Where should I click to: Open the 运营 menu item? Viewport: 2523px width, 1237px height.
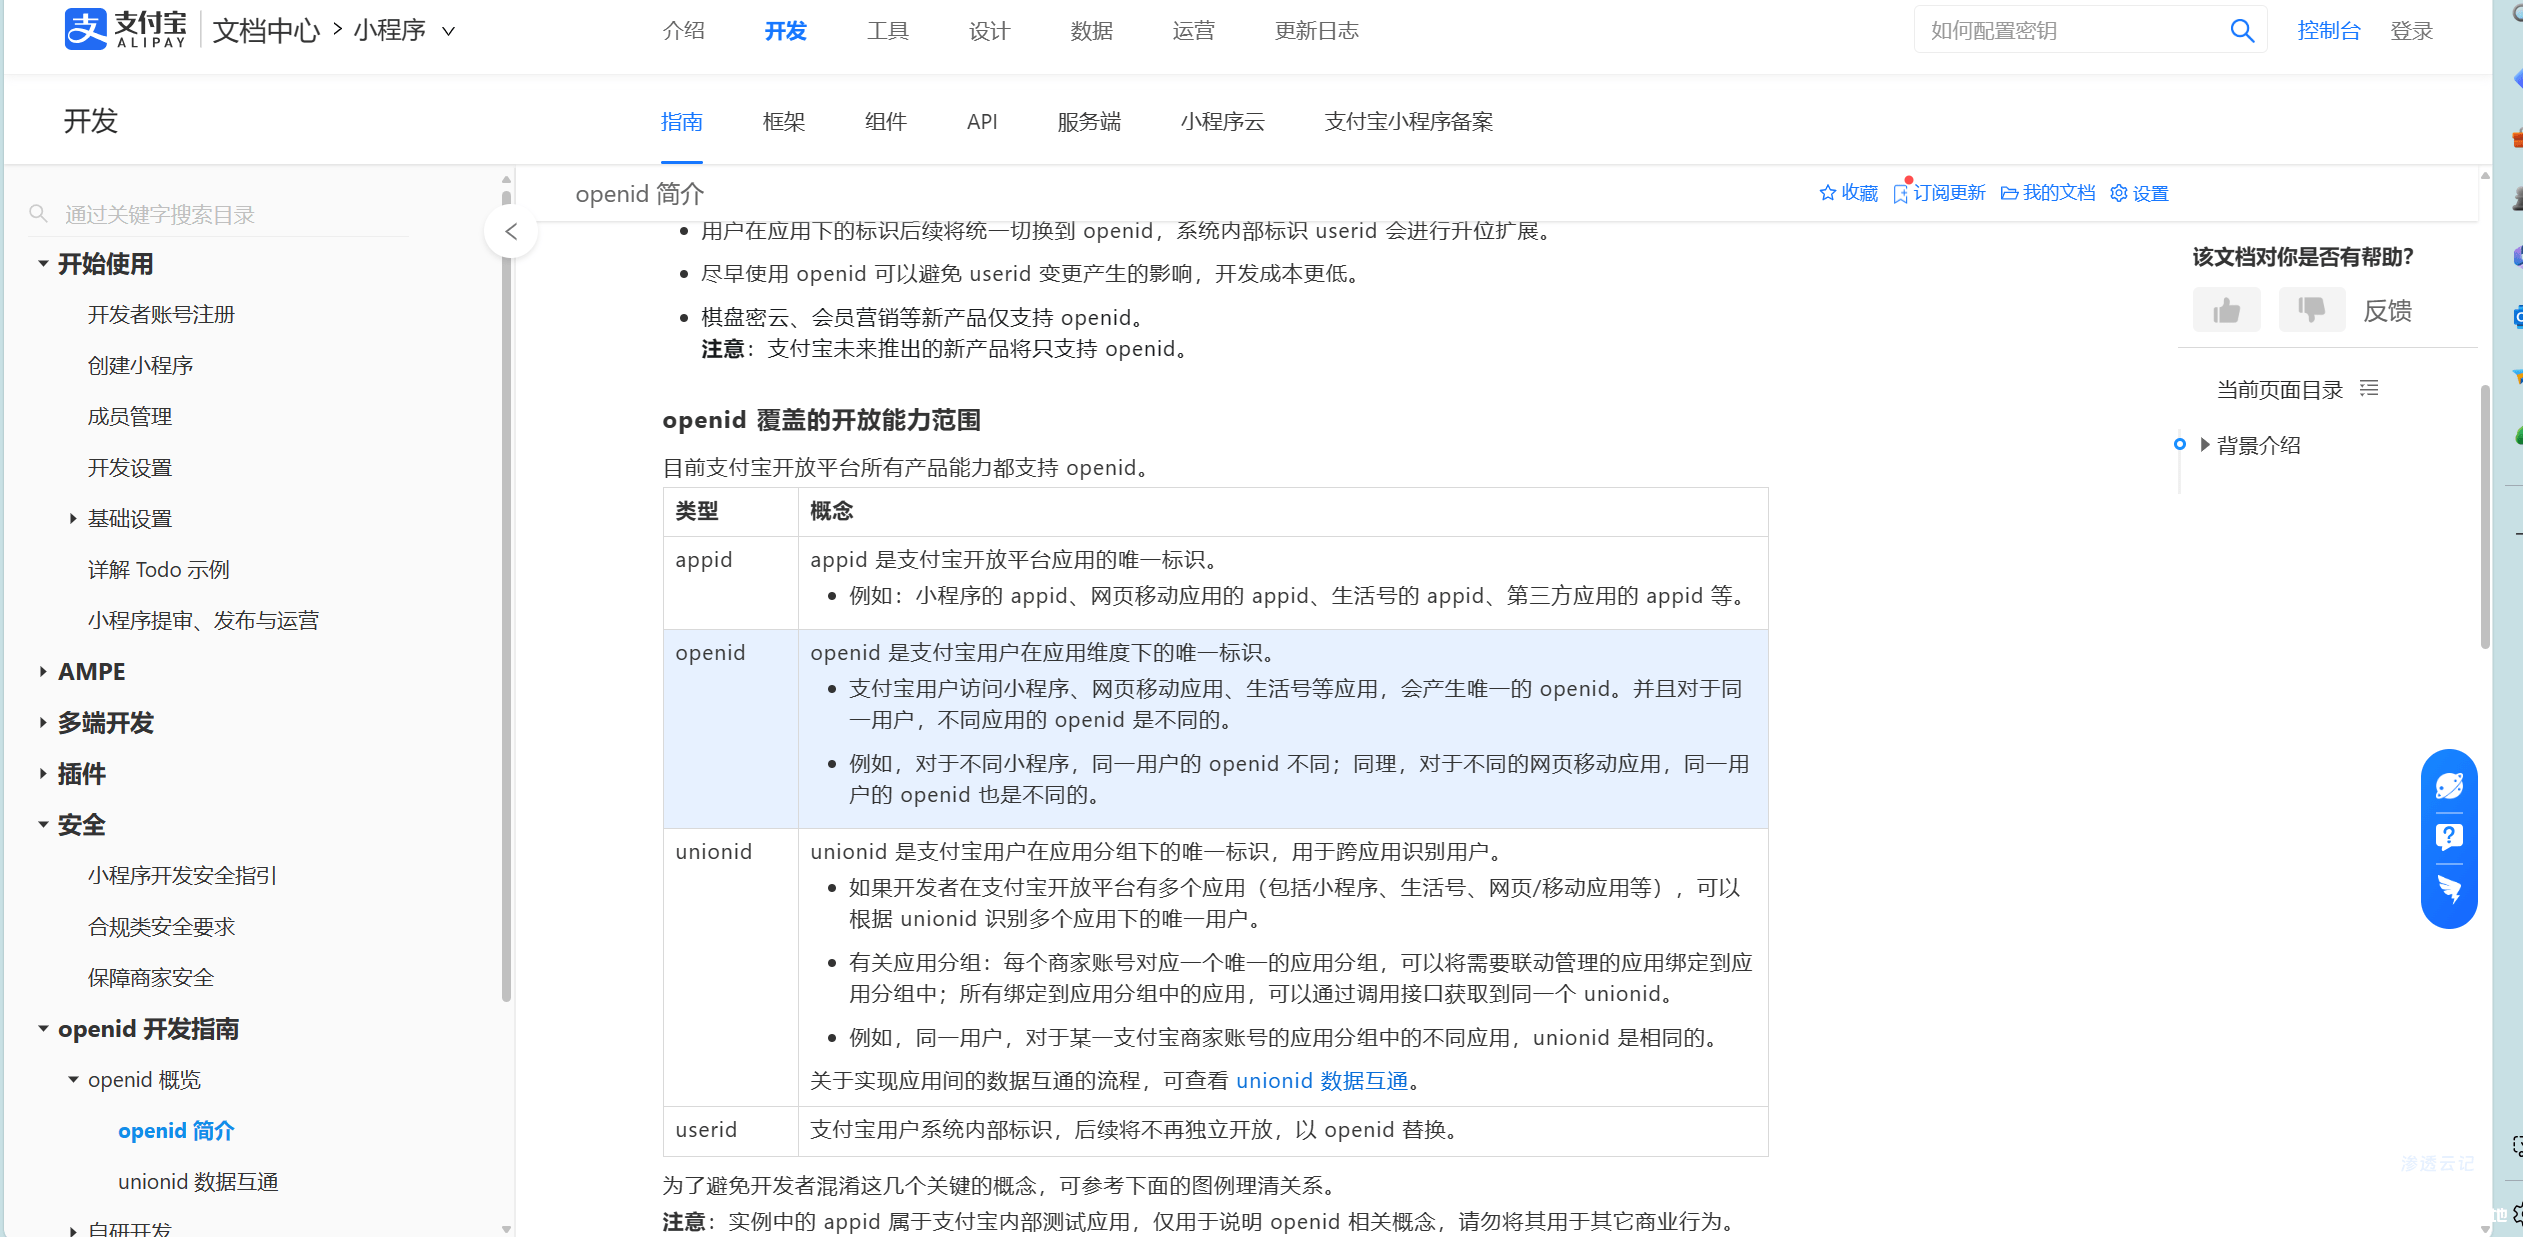(1191, 30)
